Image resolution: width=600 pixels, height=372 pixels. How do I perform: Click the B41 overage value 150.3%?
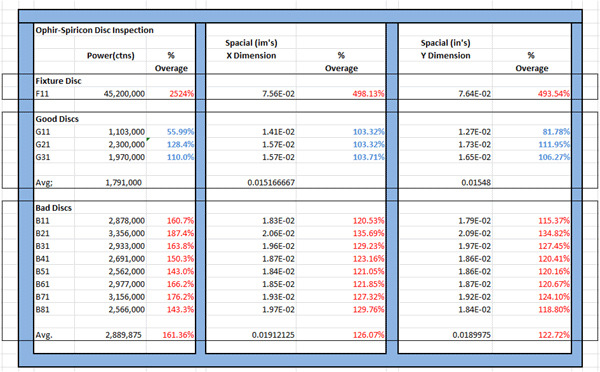point(180,259)
